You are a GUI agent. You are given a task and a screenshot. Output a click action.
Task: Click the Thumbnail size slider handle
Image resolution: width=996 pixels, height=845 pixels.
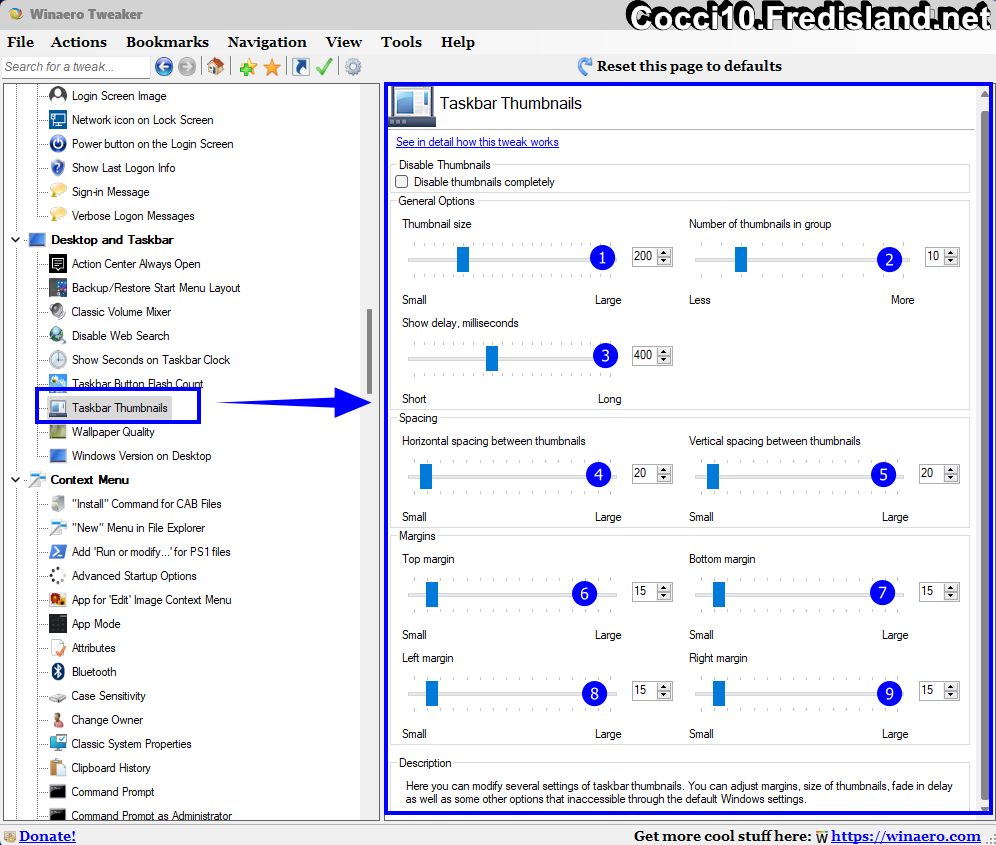[463, 259]
